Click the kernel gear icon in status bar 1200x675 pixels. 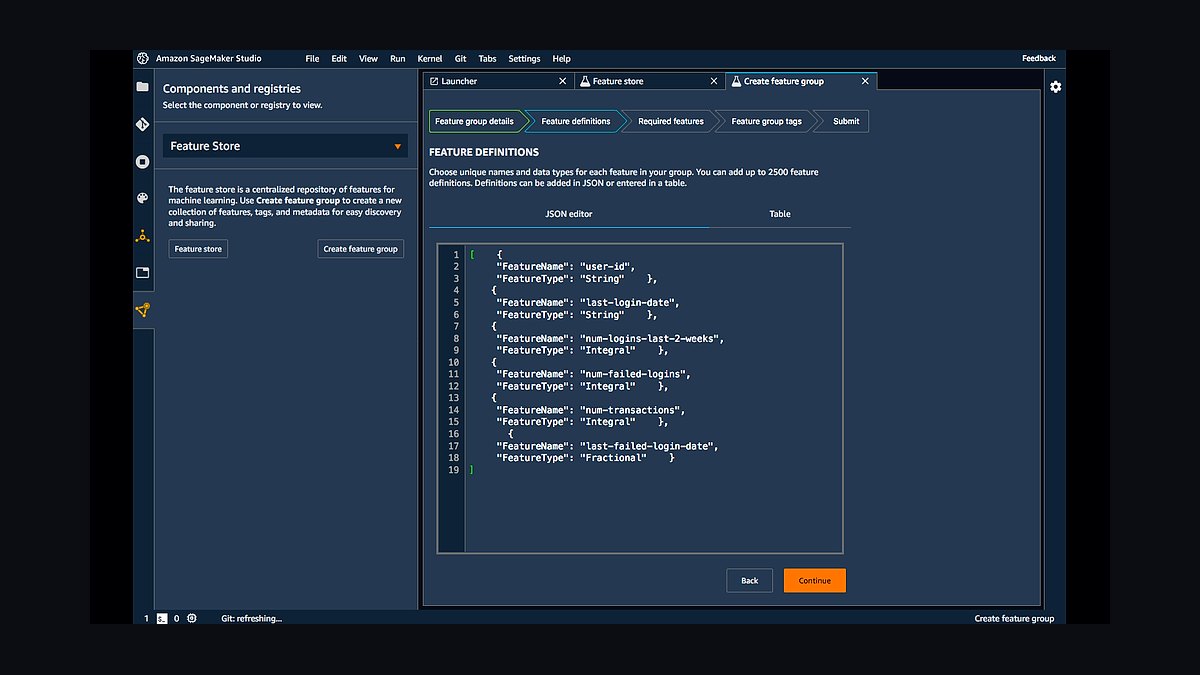pyautogui.click(x=192, y=618)
